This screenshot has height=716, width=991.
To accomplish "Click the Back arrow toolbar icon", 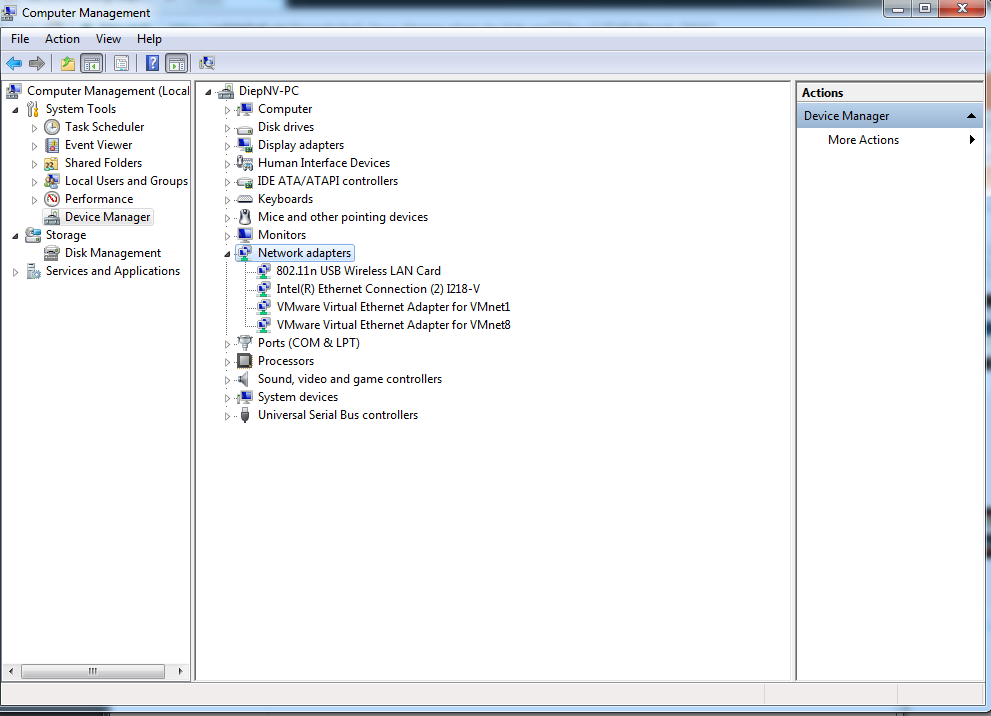I will click(14, 63).
